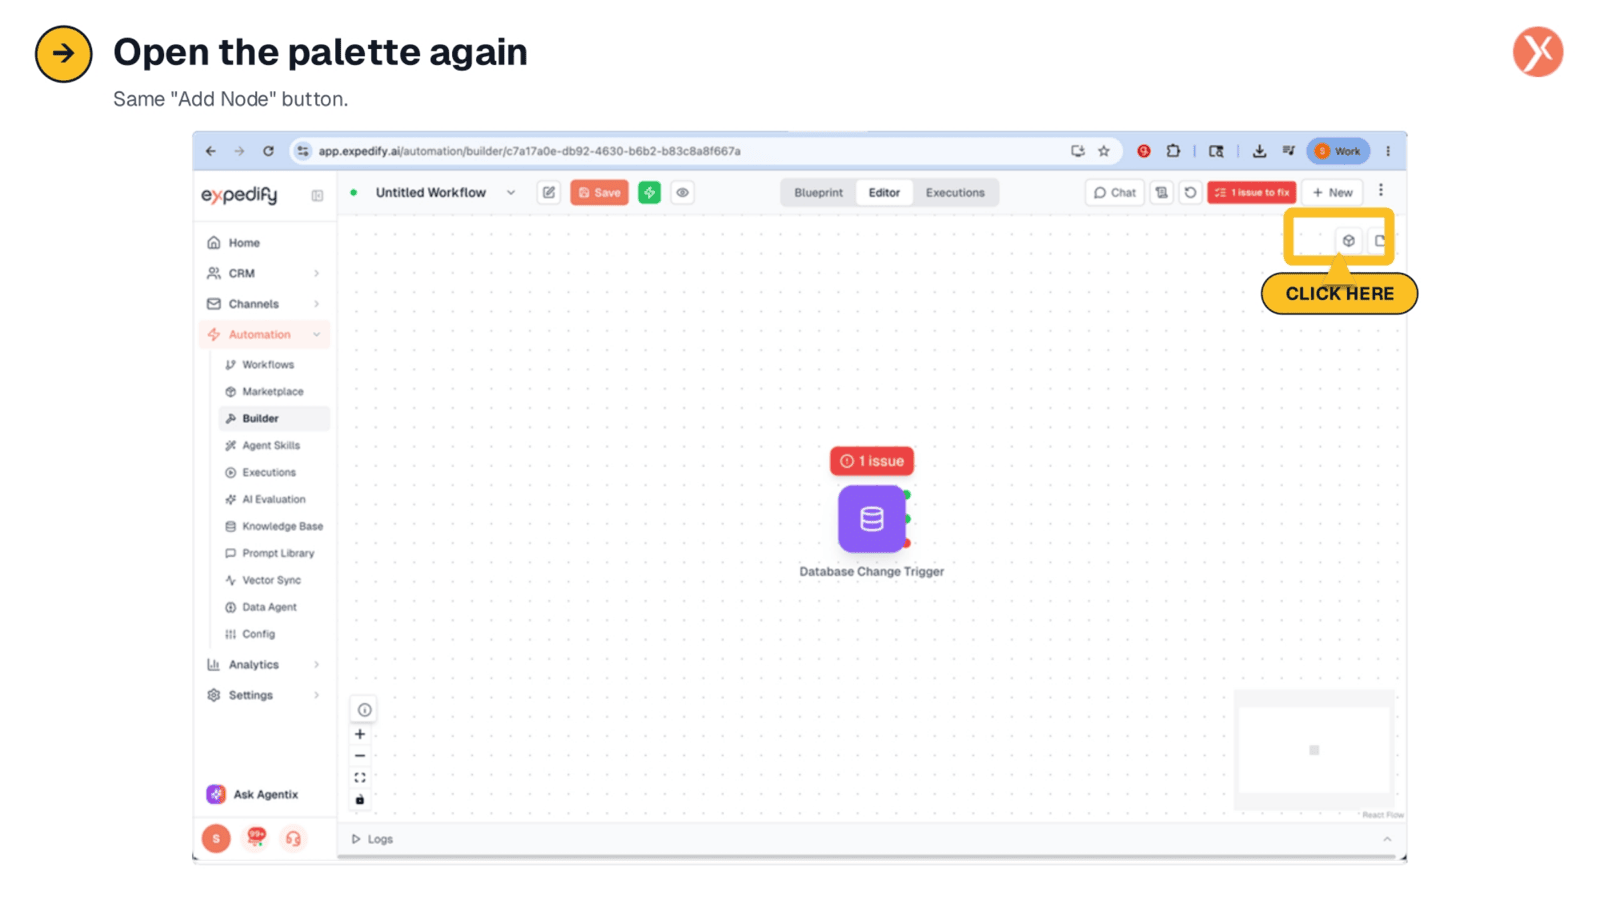Open the workflow three-dot more menu
This screenshot has width=1600, height=900.
(x=1381, y=190)
